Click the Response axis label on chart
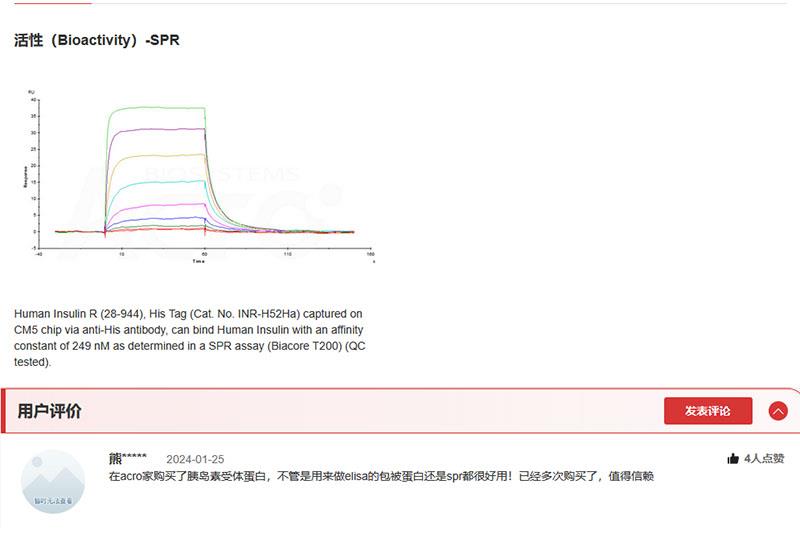 [25, 176]
